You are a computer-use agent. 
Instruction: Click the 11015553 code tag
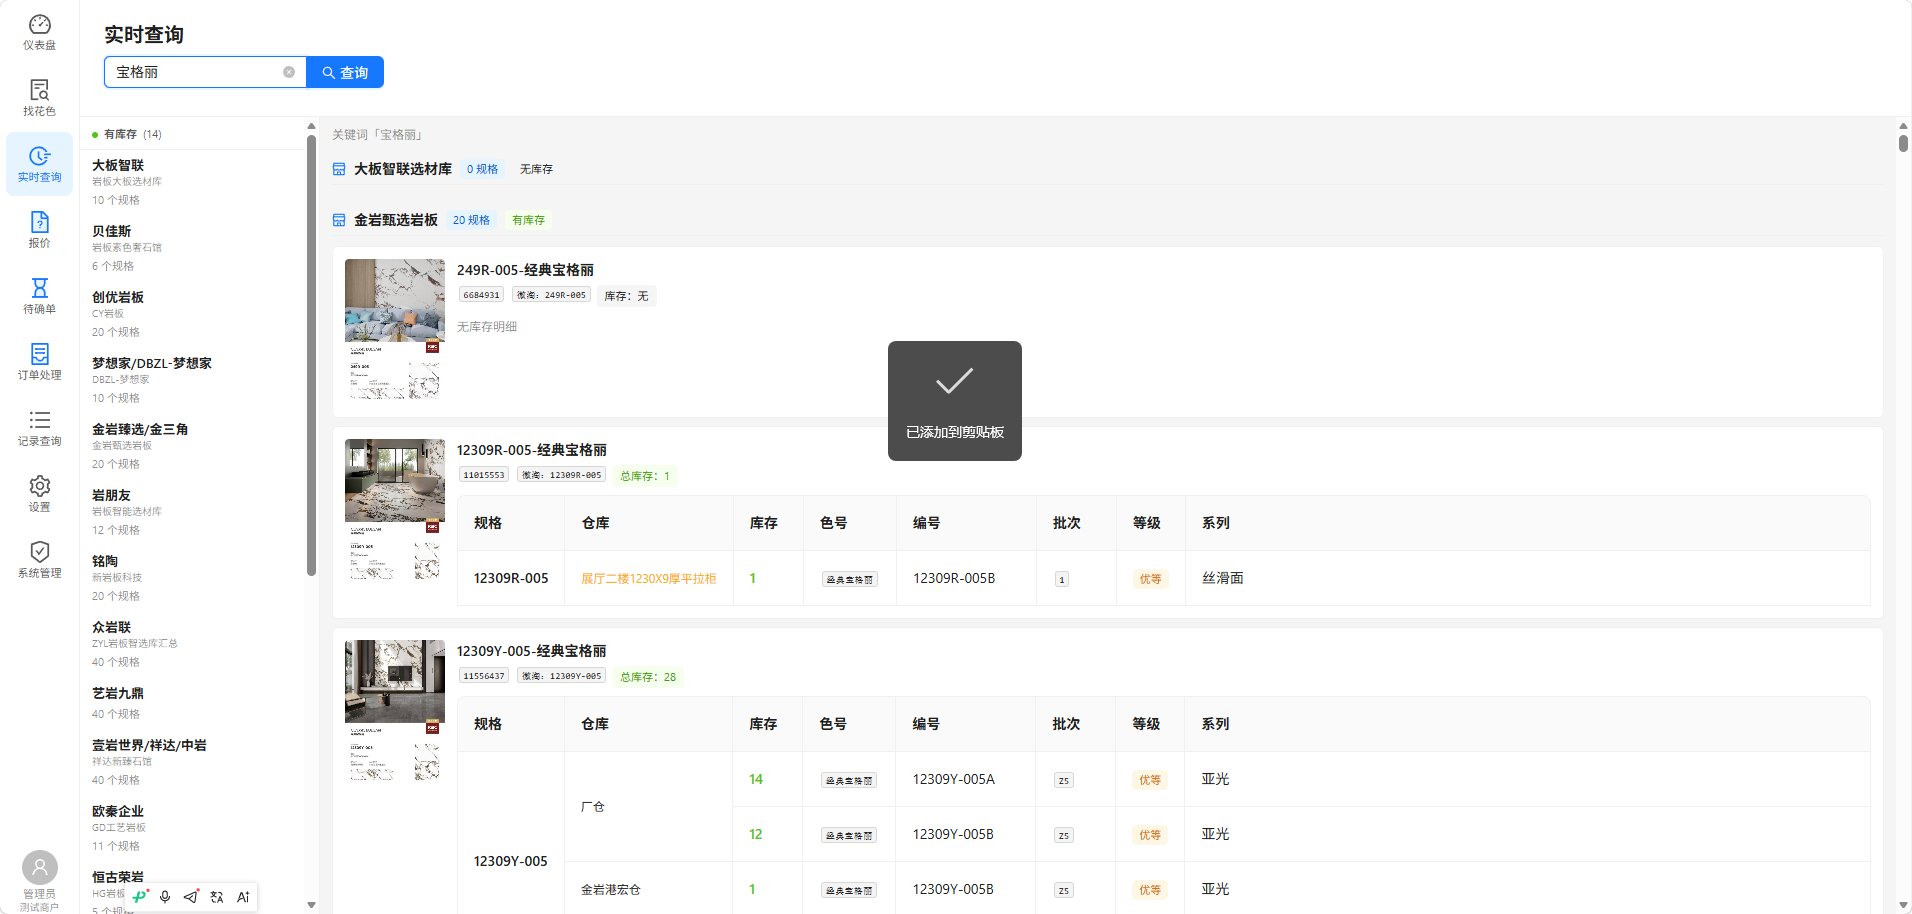pos(484,475)
